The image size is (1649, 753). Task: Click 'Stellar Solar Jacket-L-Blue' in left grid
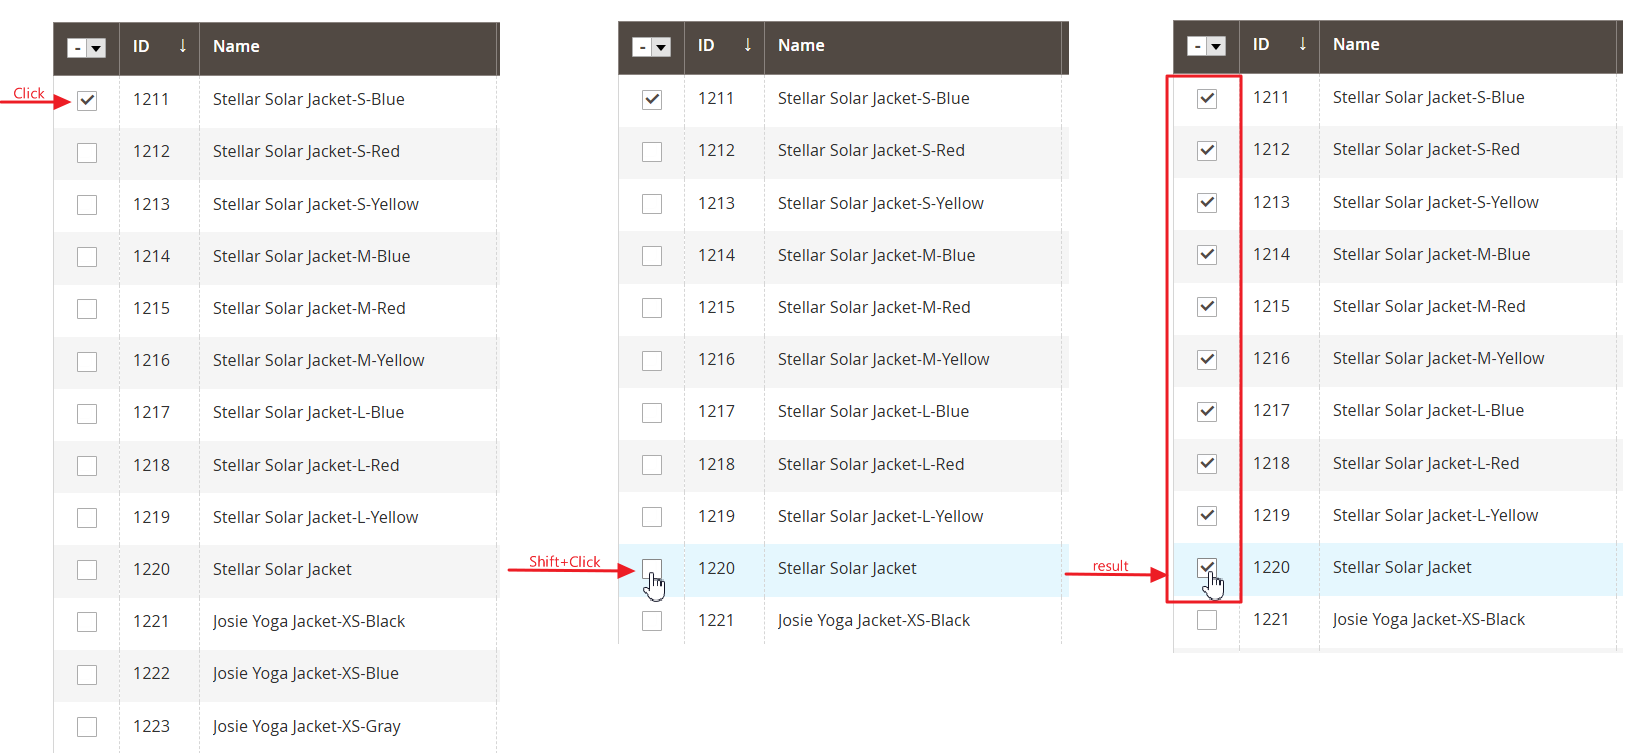pyautogui.click(x=308, y=412)
